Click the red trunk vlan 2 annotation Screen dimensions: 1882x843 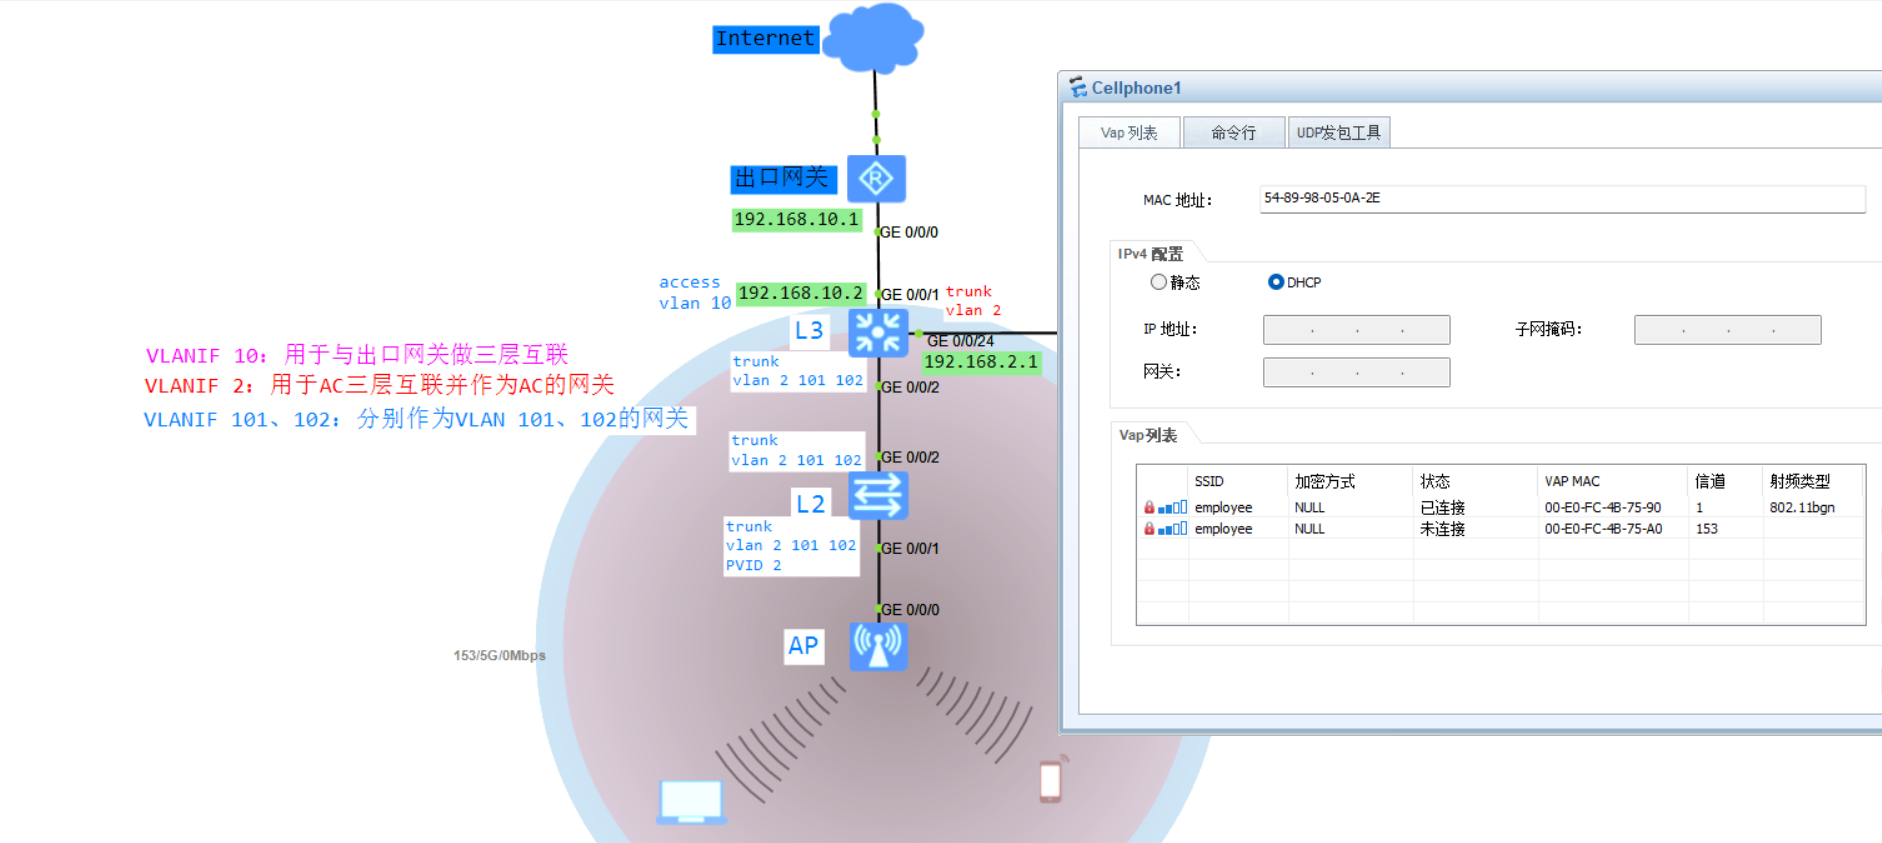coord(973,301)
